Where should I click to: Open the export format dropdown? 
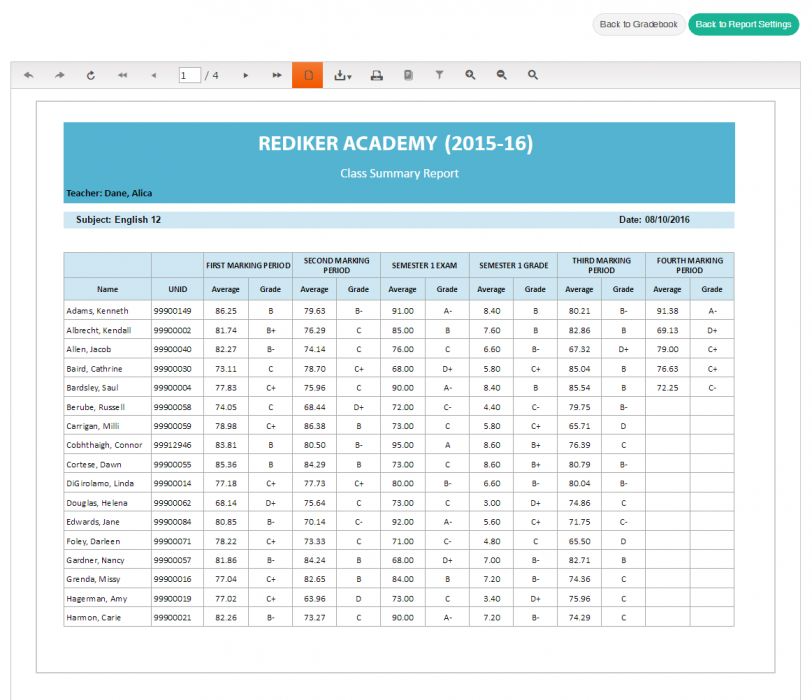pos(342,75)
